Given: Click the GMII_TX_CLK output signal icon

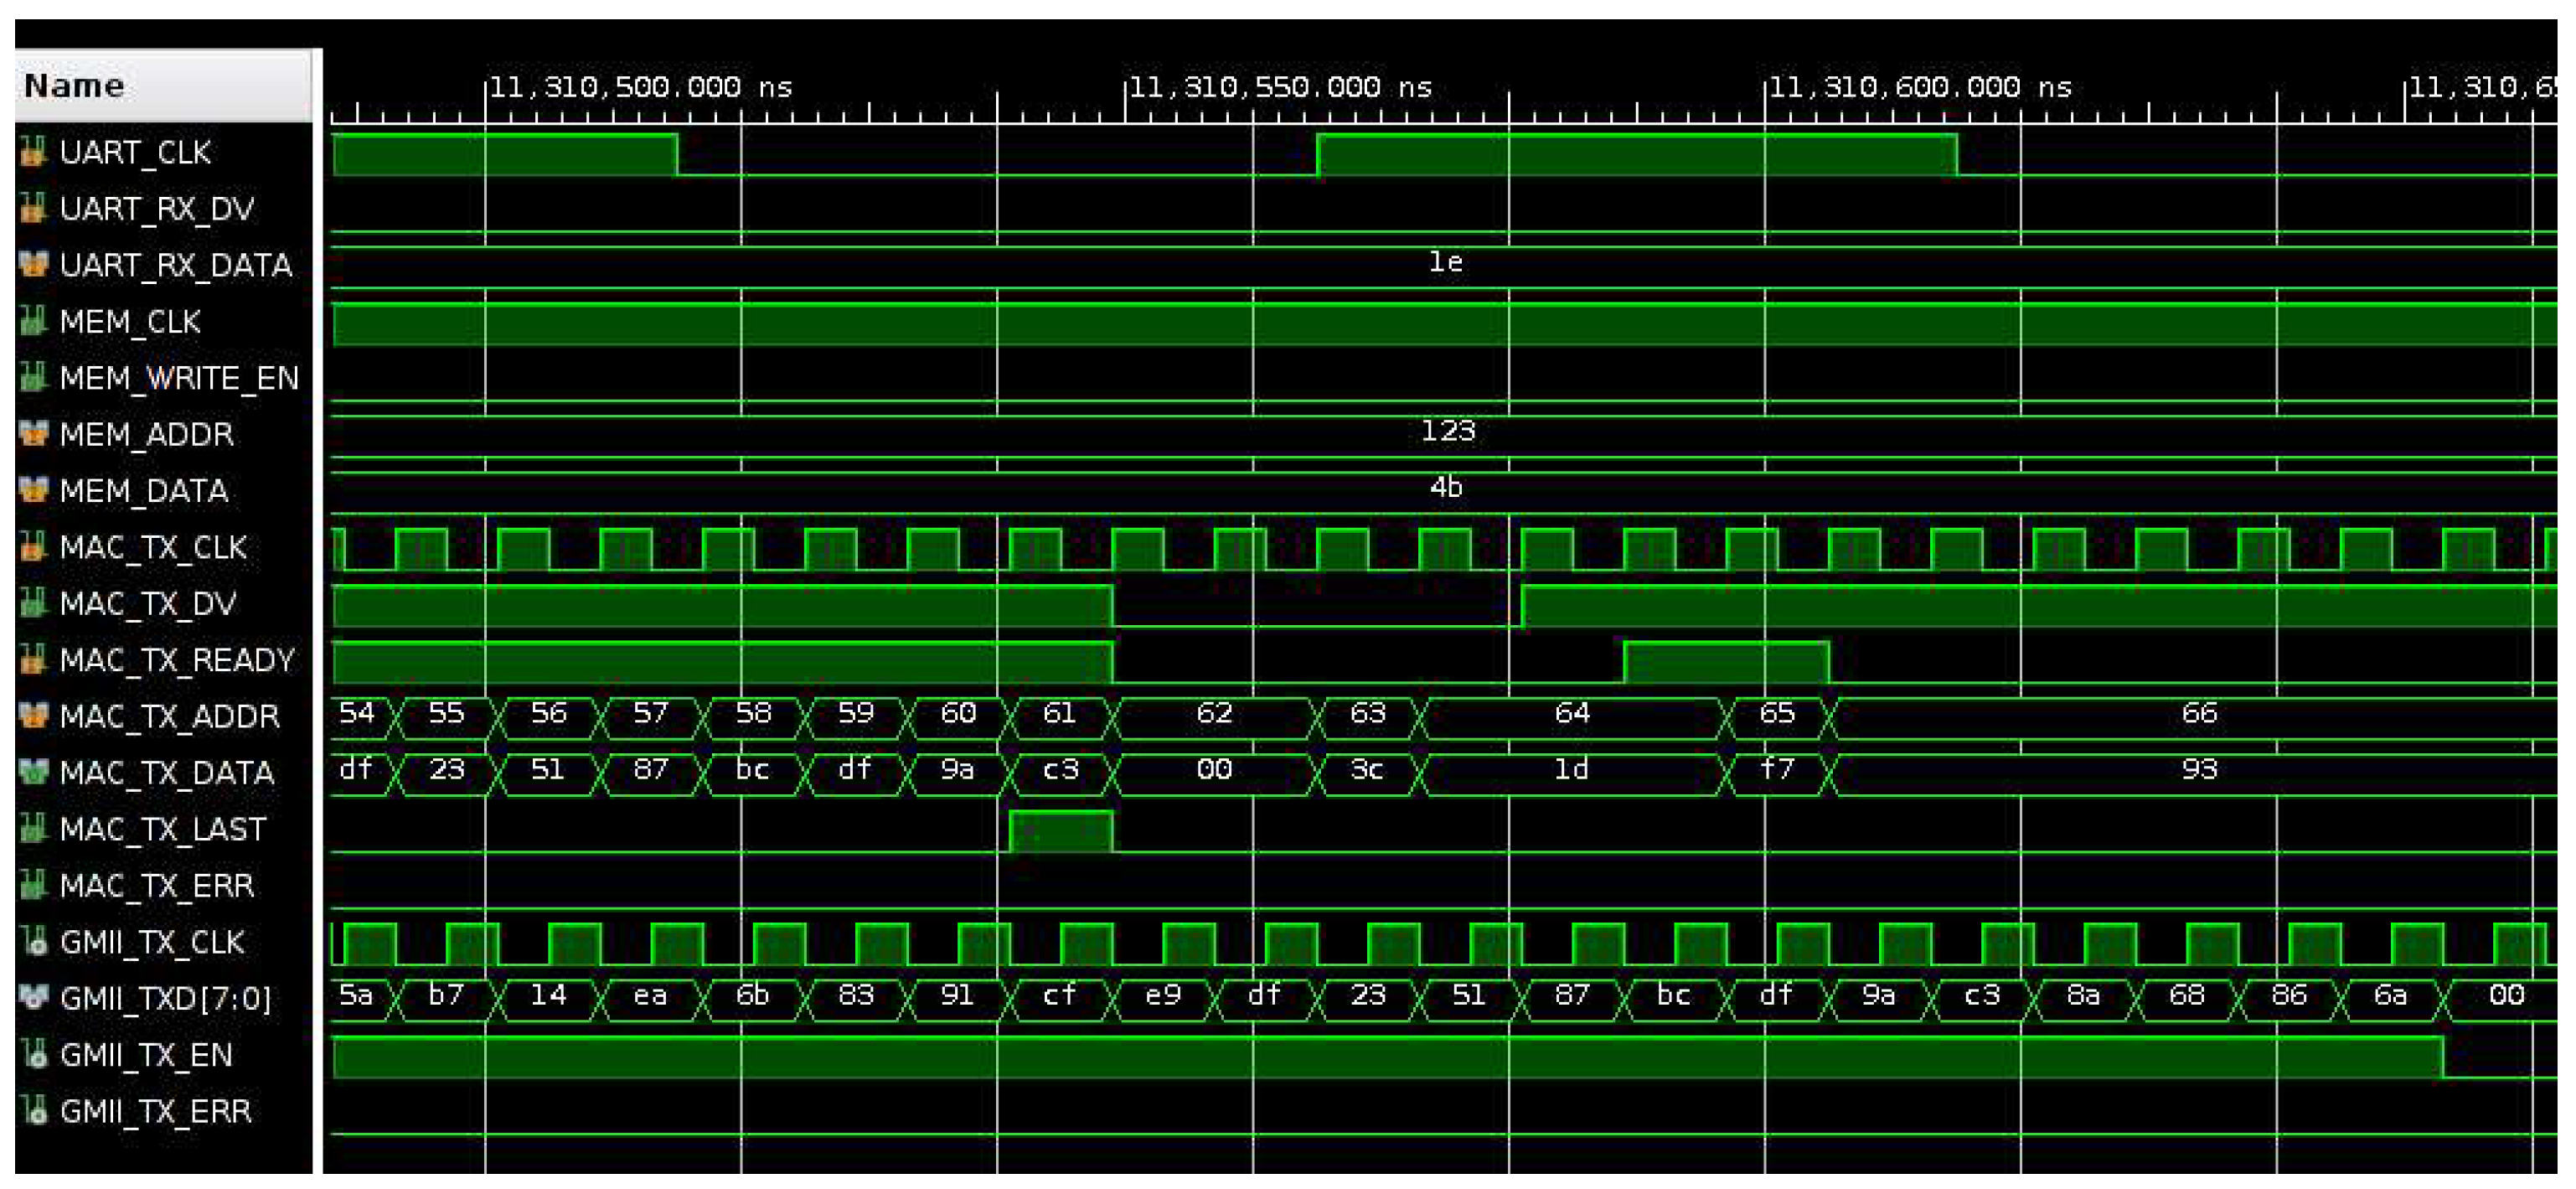Looking at the screenshot, I should [x=35, y=941].
